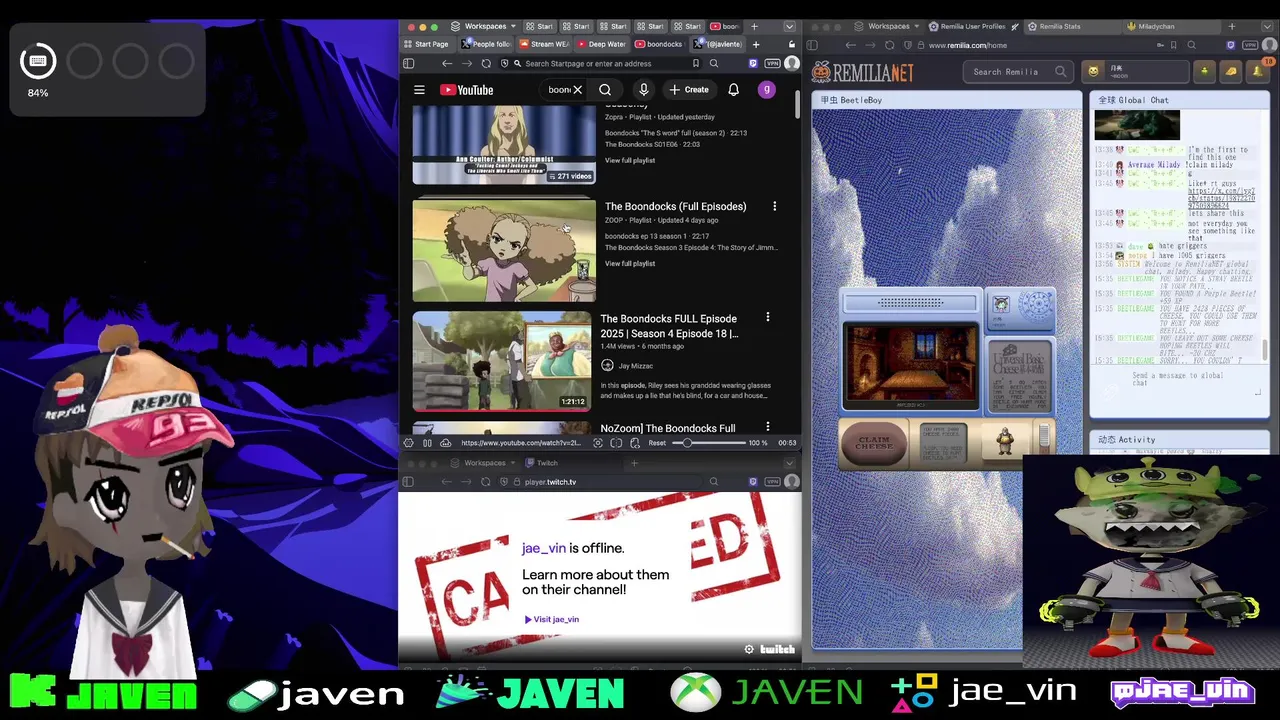Click the Startpage address field
The width and height of the screenshot is (1280, 720).
tap(600, 63)
